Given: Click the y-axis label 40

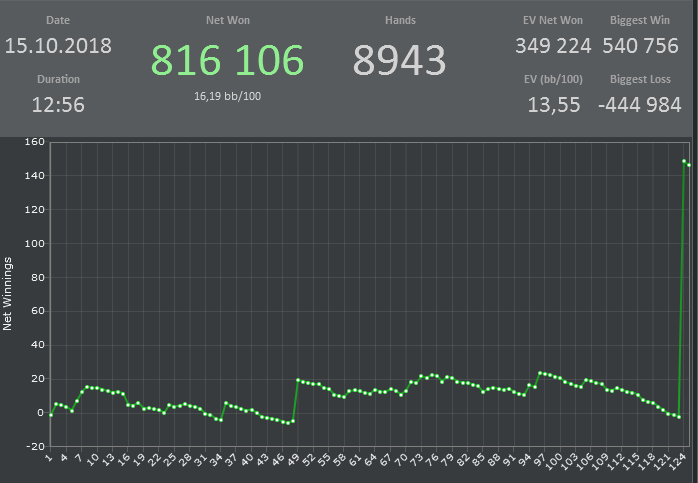Looking at the screenshot, I should [x=37, y=345].
